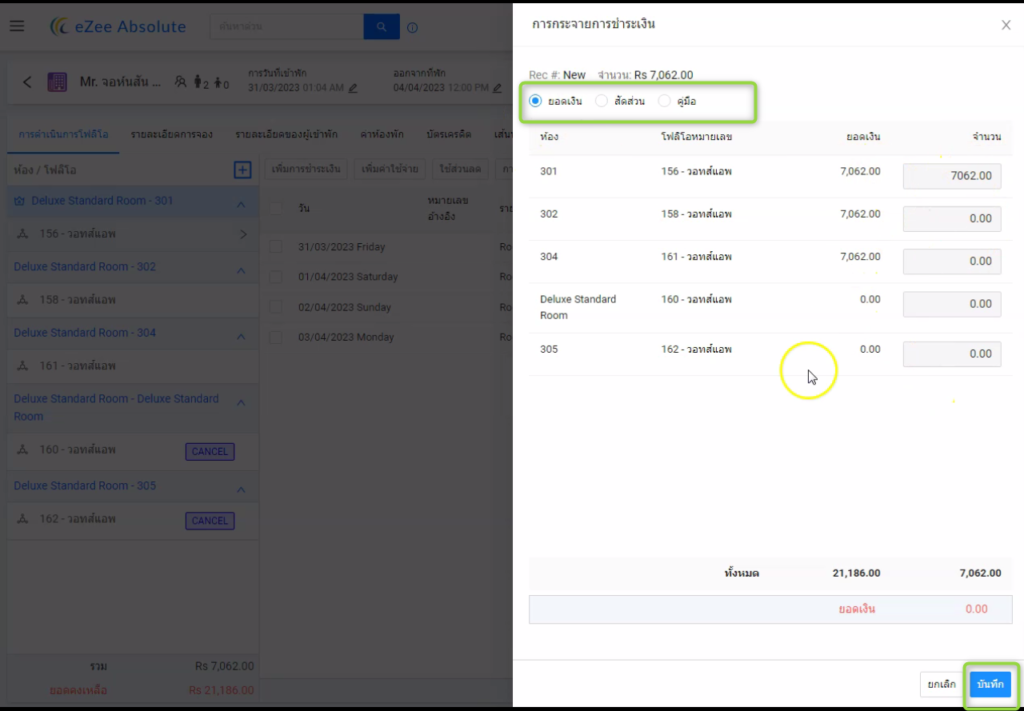This screenshot has height=711, width=1024.
Task: Click the plus icon to add folio
Action: pyautogui.click(x=242, y=170)
